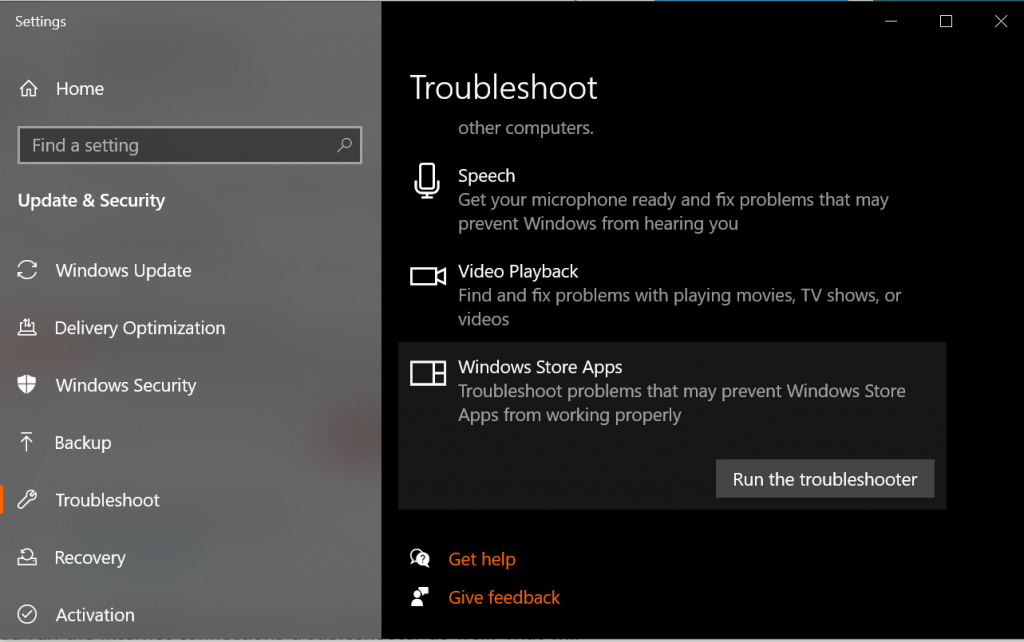Click the Troubleshoot wrench icon
Image resolution: width=1024 pixels, height=642 pixels.
[x=27, y=500]
